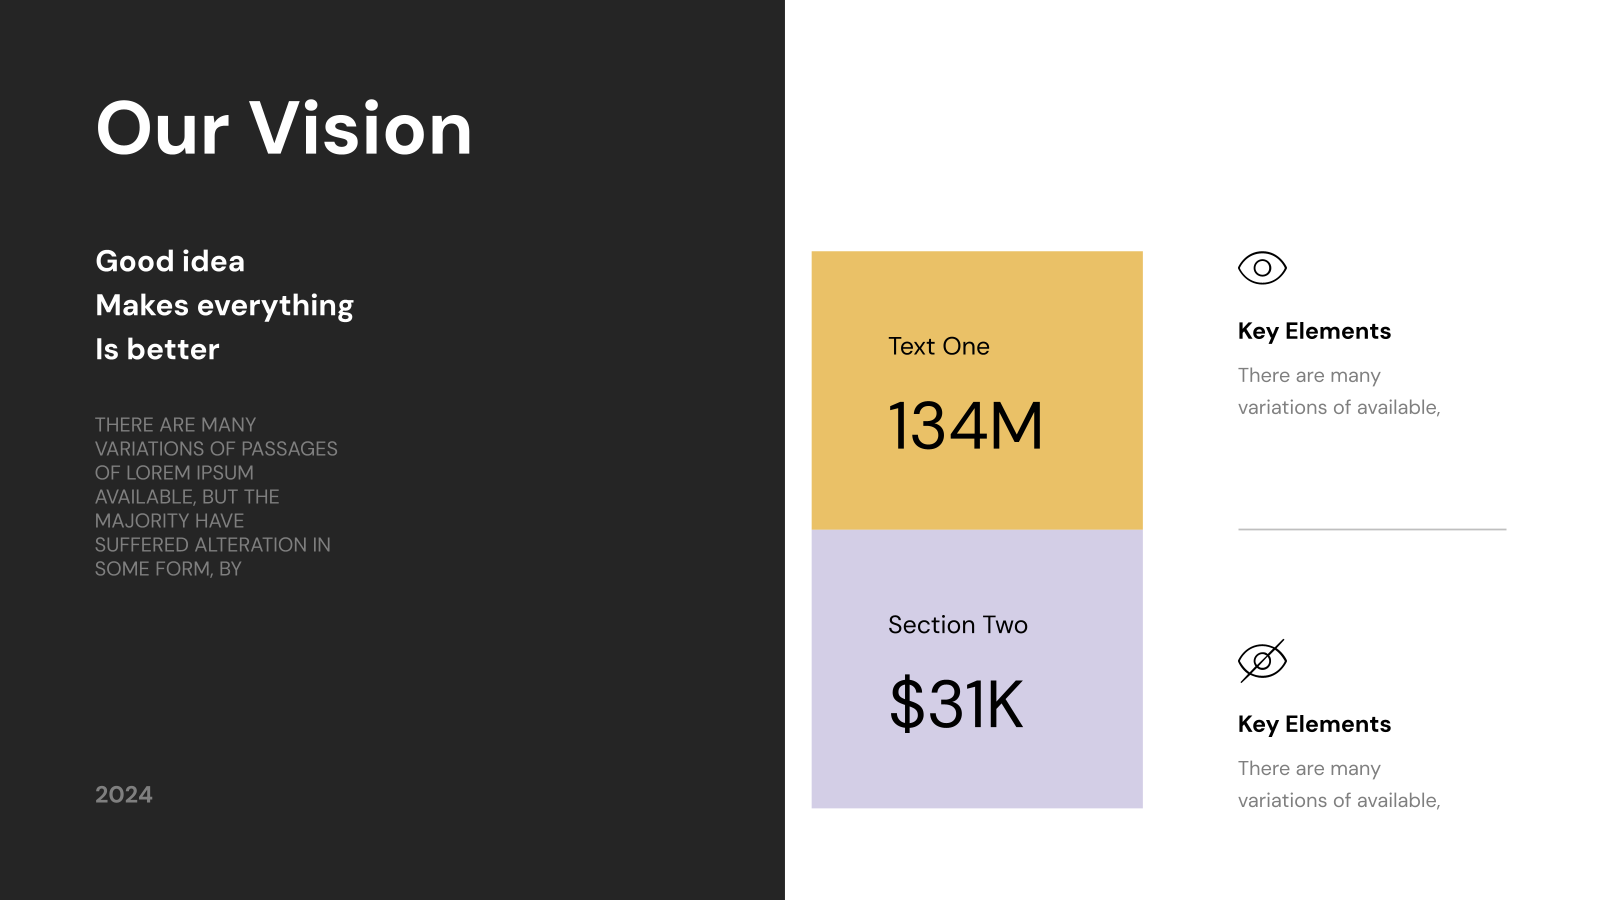Select the $31K figure
1600x900 pixels.
[x=956, y=704]
